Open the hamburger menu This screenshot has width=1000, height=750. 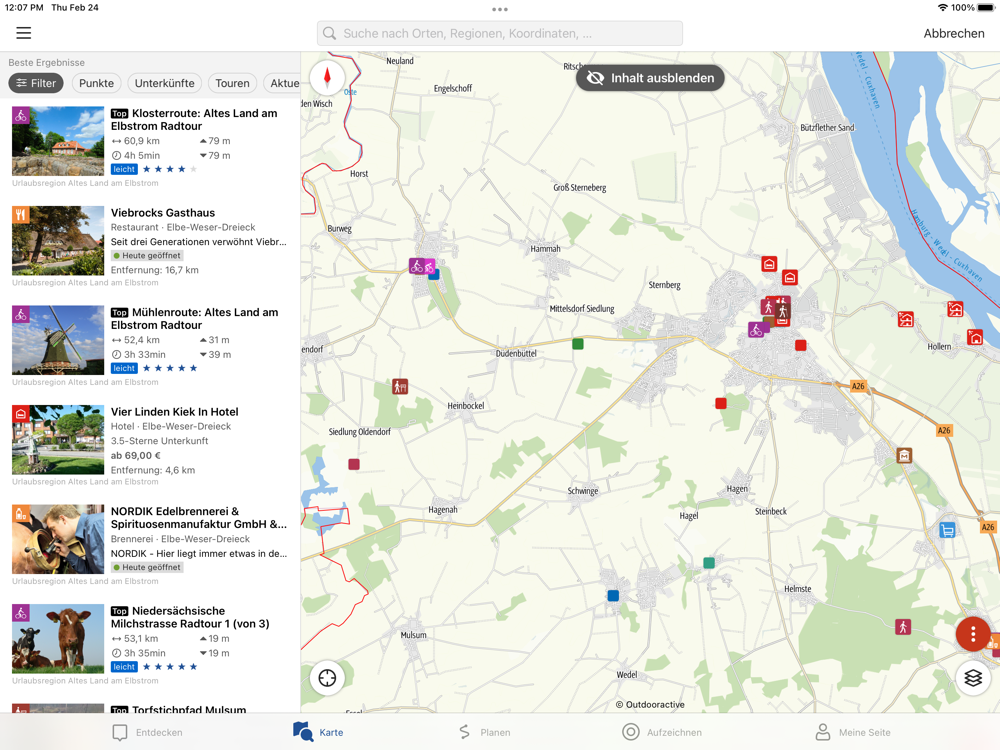click(x=24, y=33)
